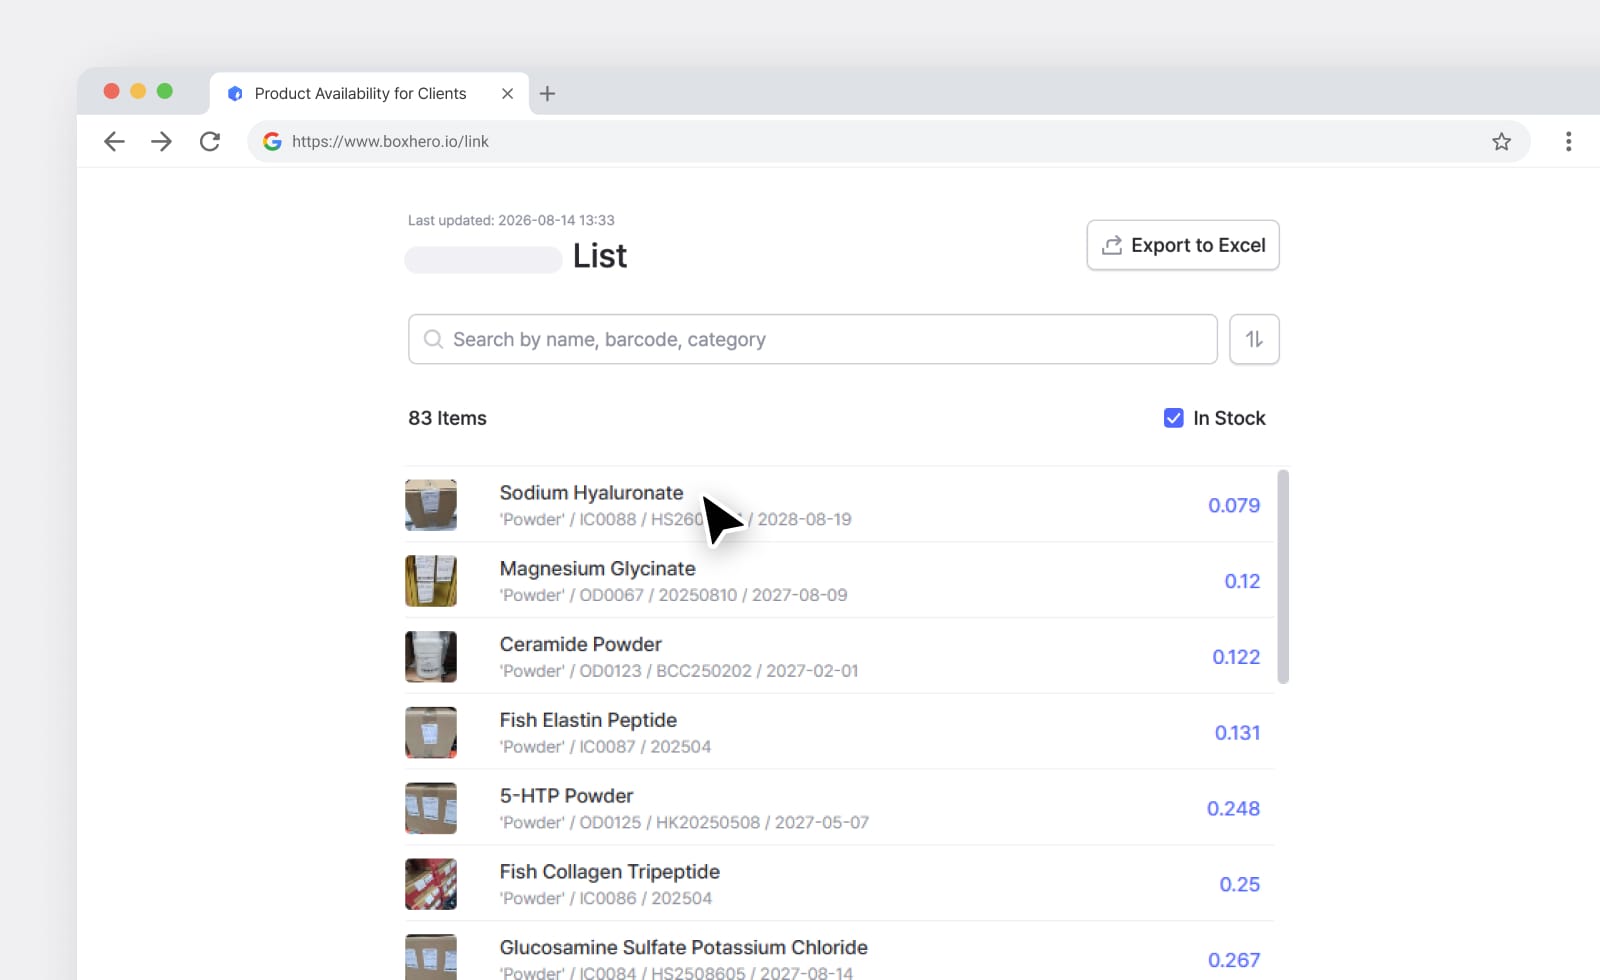Open Glucosamine Sulfate Potassium Chloride thumbnail
Viewport: 1600px width, 980px height.
pyautogui.click(x=431, y=957)
